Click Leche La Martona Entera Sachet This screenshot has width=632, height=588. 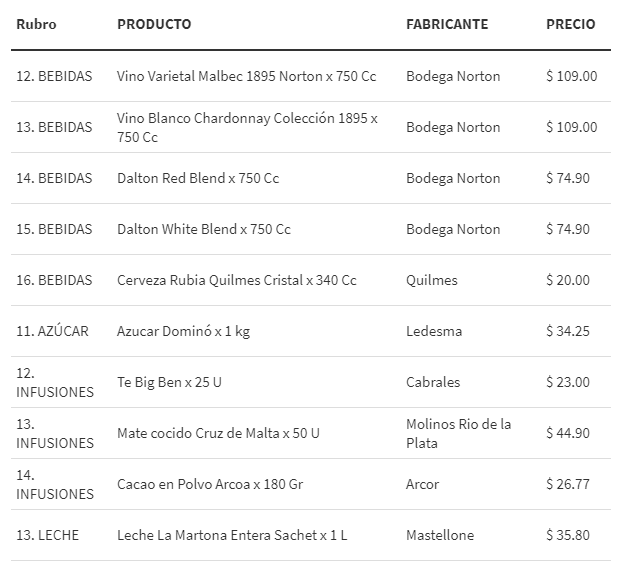click(232, 535)
